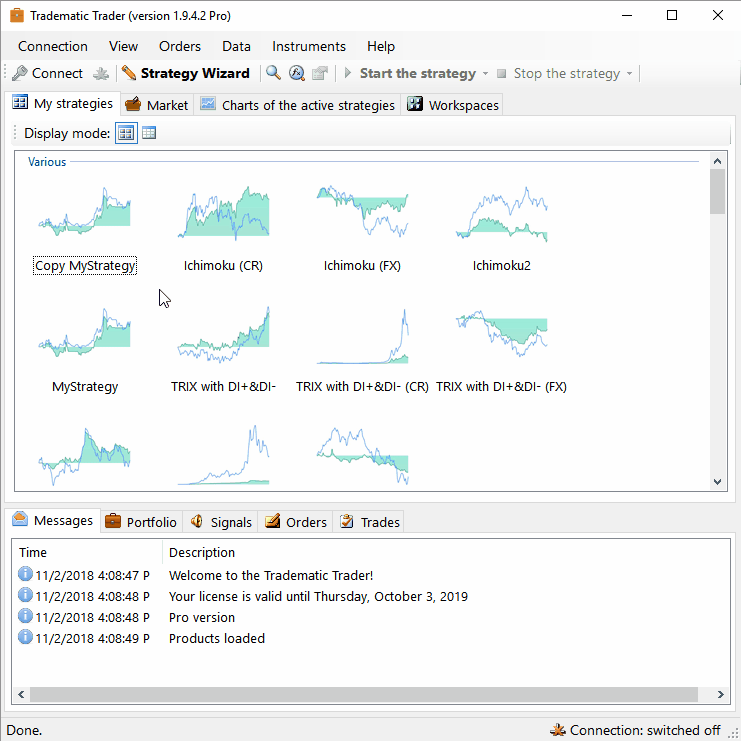Switch to the Market tab
This screenshot has width=741, height=741.
point(157,105)
